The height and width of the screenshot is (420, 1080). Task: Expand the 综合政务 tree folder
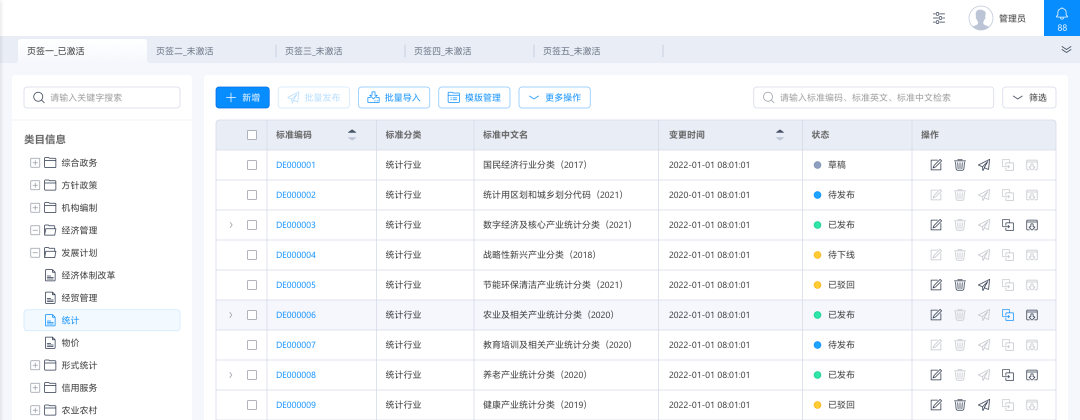tap(35, 163)
